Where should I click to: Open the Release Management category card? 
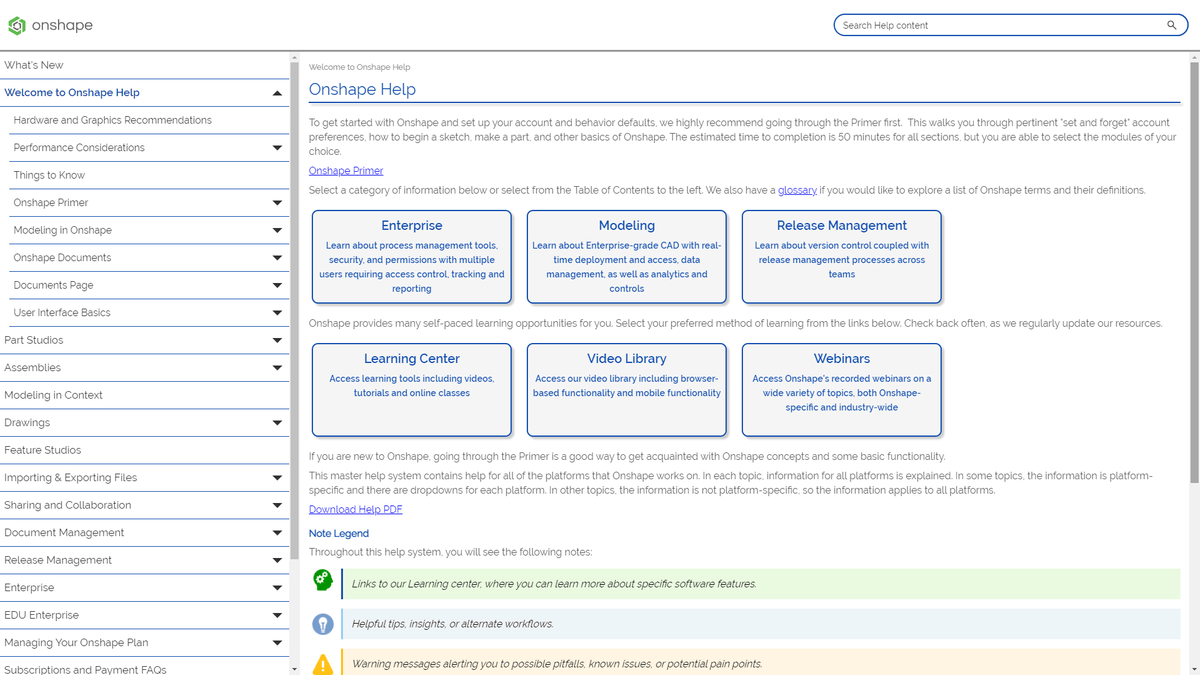tap(842, 257)
